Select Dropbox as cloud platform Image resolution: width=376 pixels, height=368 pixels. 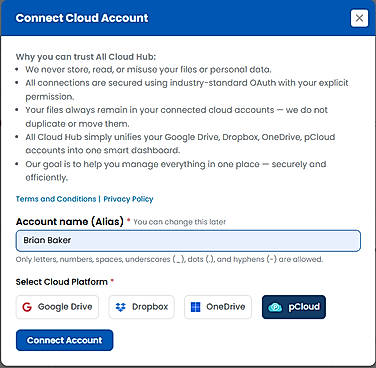[x=141, y=307]
